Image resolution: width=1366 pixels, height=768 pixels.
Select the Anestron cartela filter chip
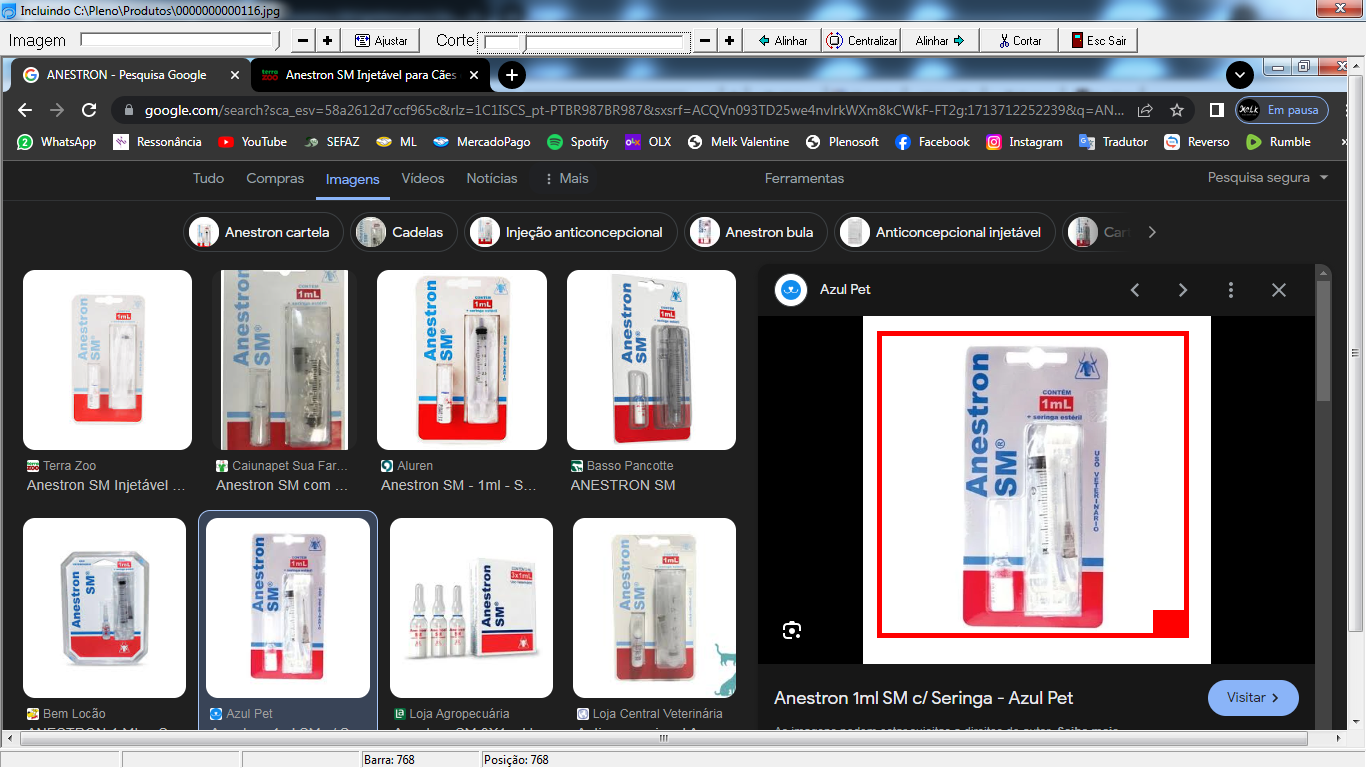click(x=264, y=232)
